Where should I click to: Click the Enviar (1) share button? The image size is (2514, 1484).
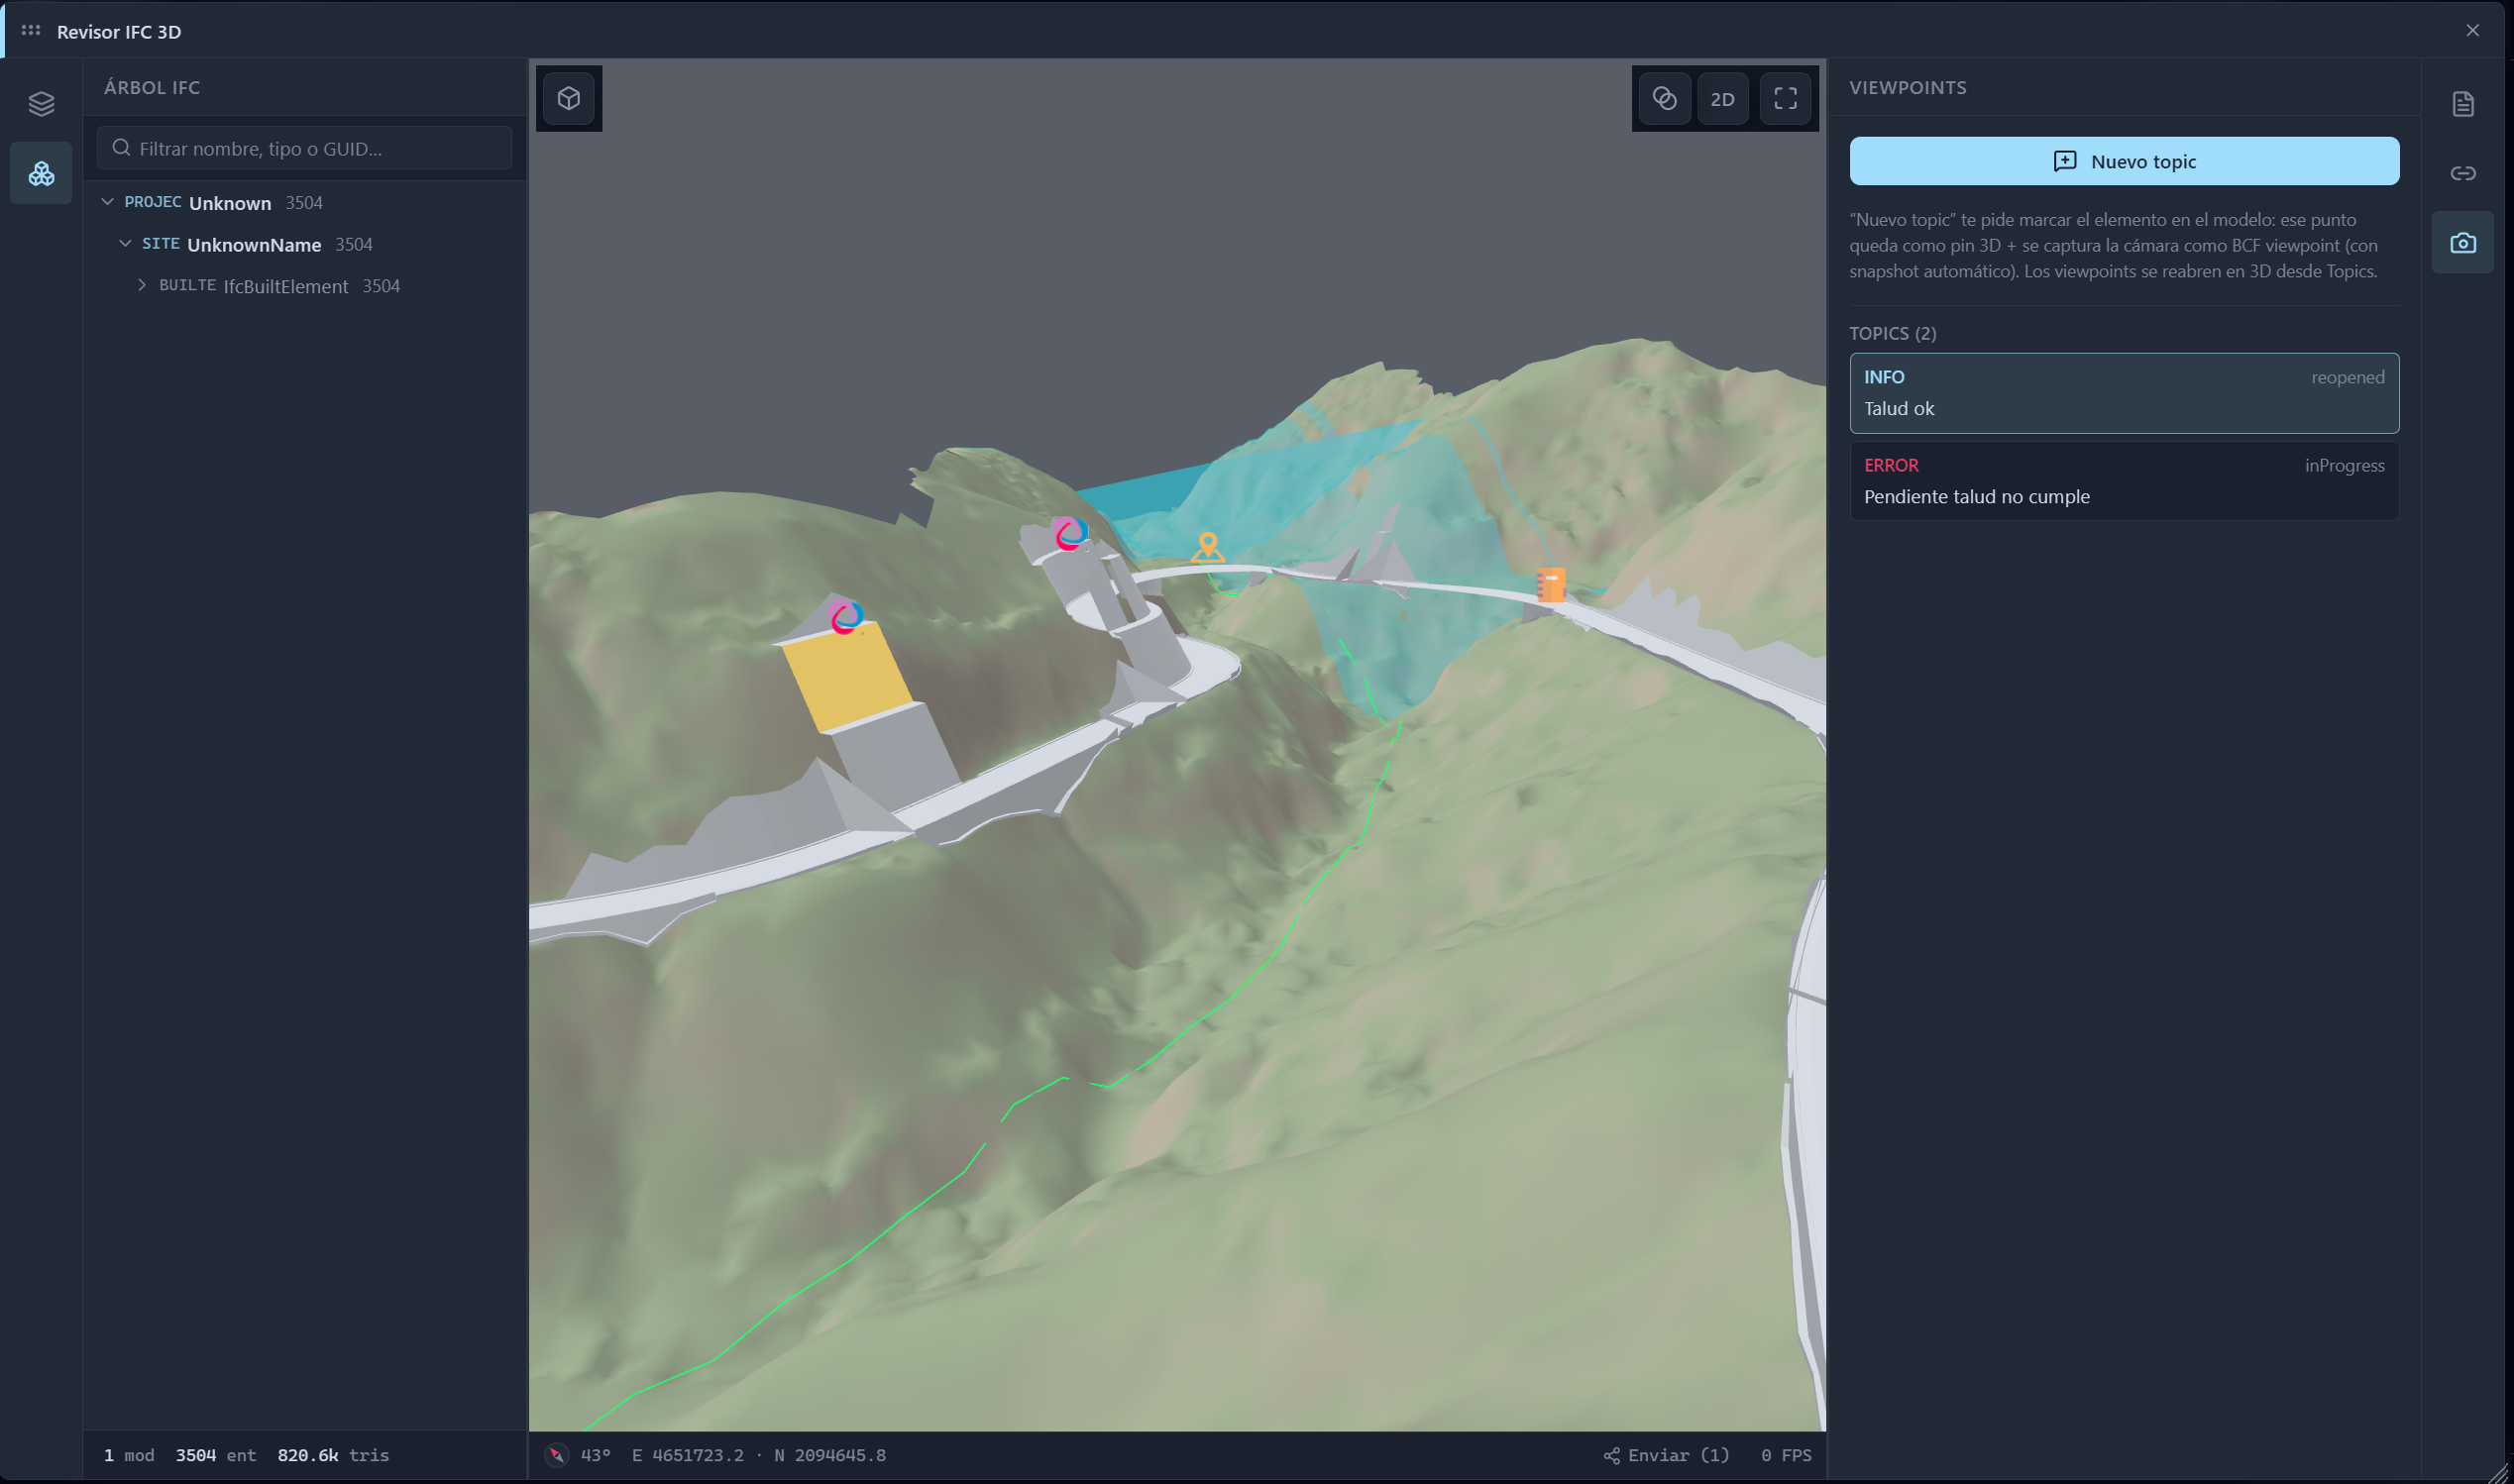1666,1455
